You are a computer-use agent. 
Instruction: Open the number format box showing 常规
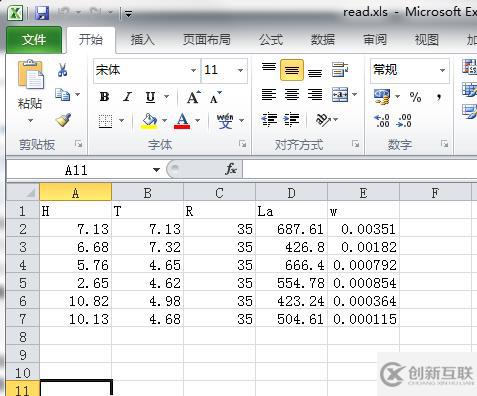[410, 70]
